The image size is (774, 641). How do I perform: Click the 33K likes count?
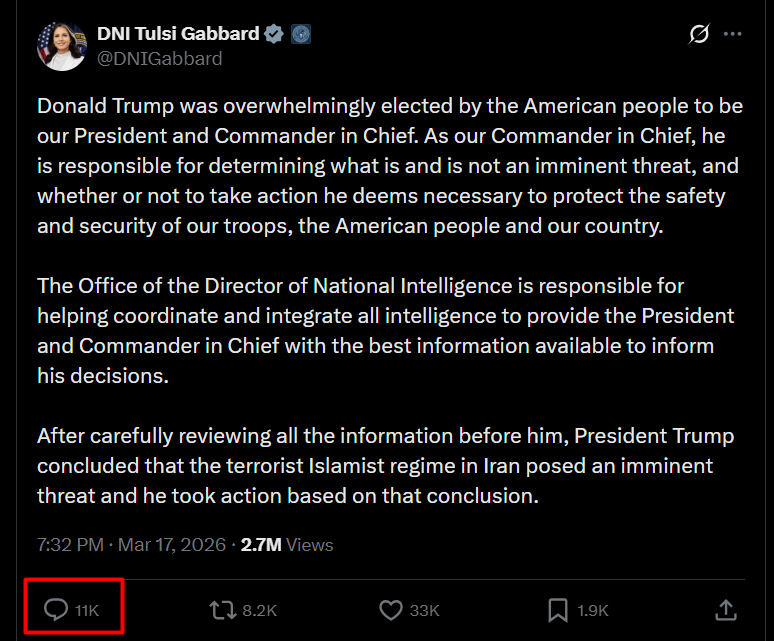point(424,610)
